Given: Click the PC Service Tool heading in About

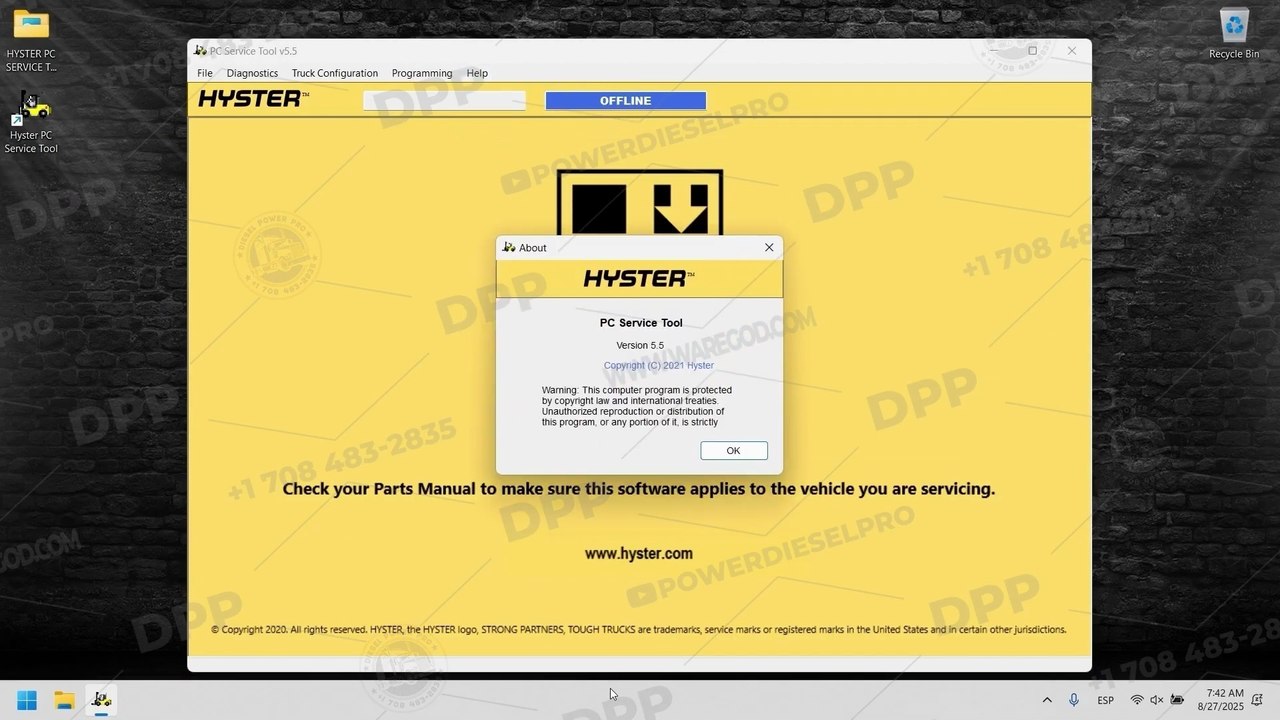Looking at the screenshot, I should click(641, 323).
